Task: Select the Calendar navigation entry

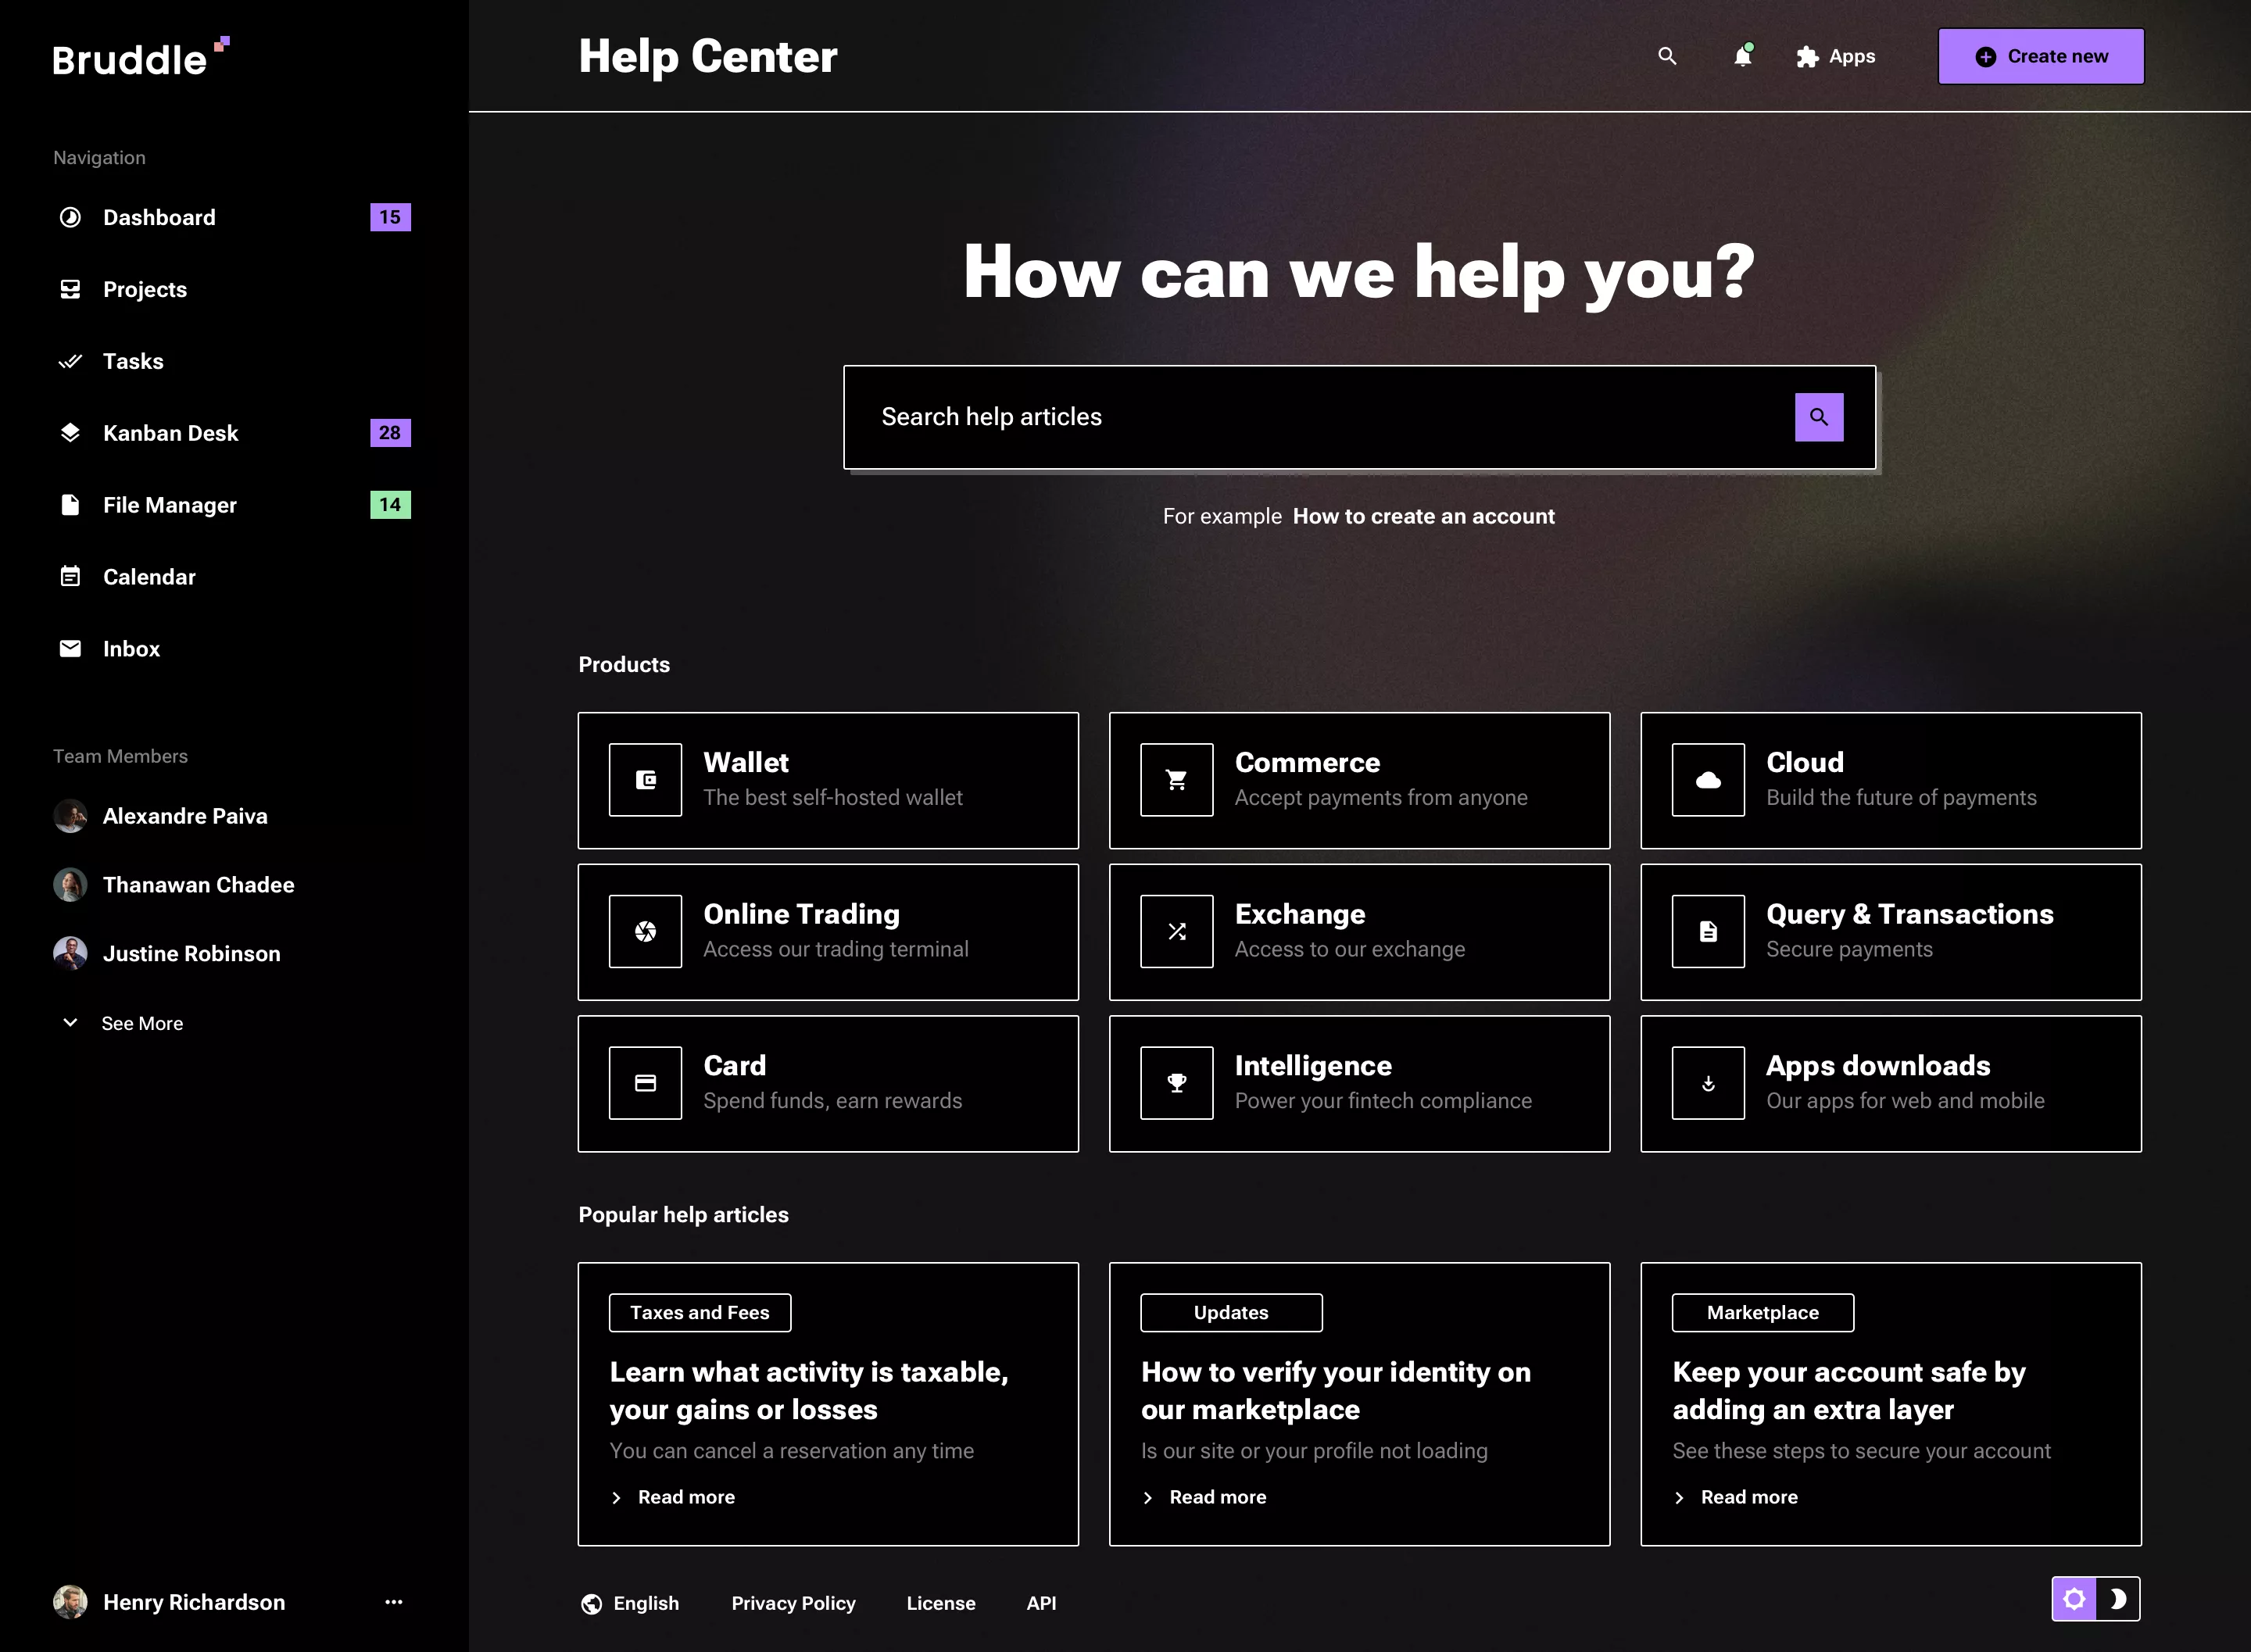Action: 149,576
